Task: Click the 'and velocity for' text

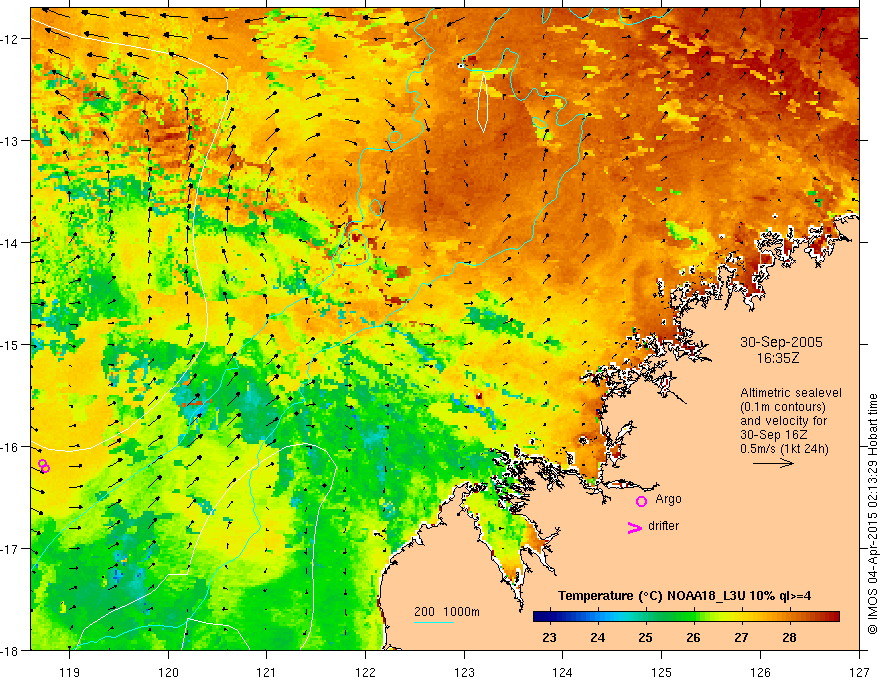Action: [783, 421]
